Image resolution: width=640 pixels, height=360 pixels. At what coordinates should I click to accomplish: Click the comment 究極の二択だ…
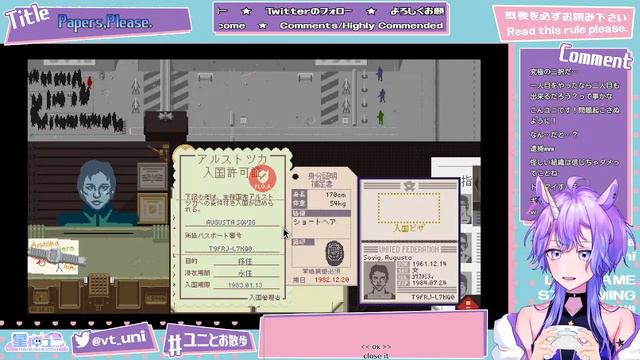point(552,72)
